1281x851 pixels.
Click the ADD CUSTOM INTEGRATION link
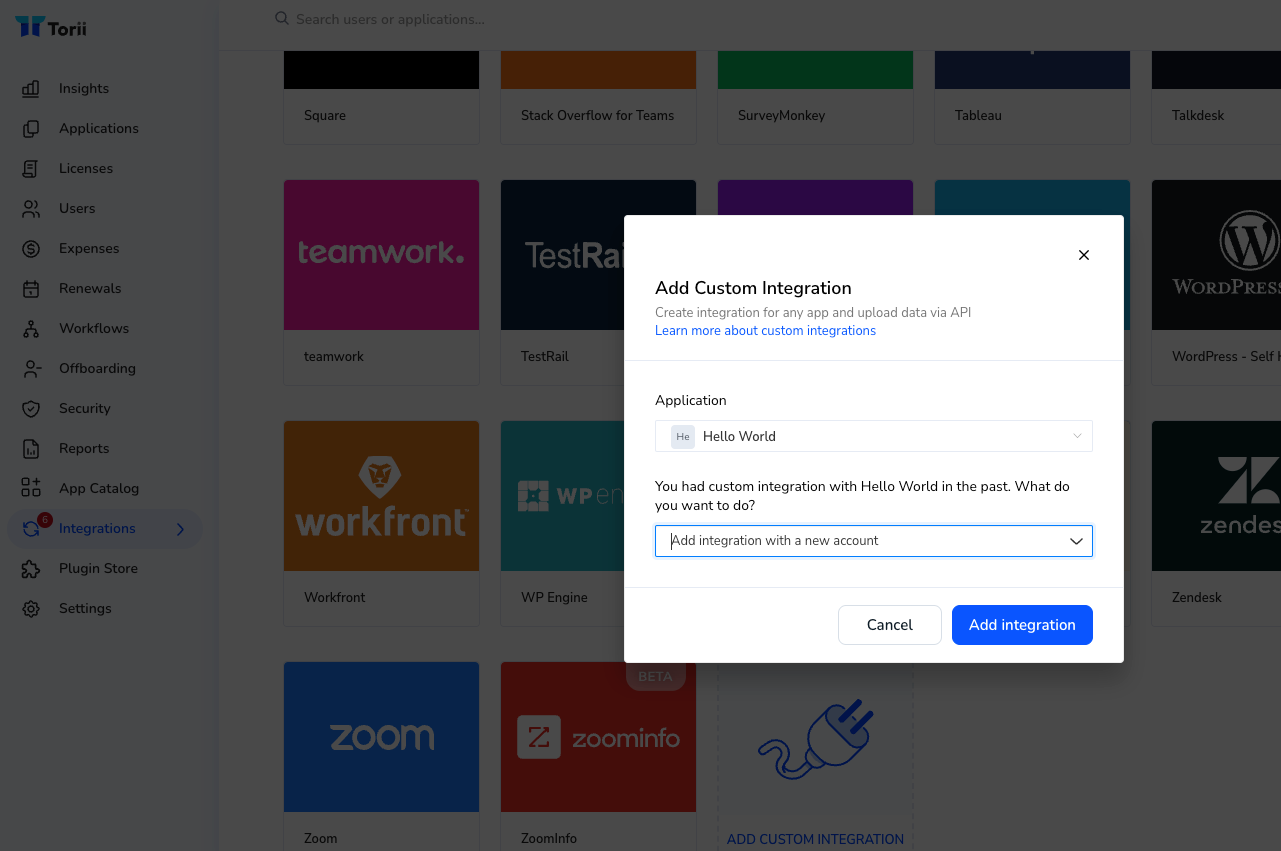815,839
